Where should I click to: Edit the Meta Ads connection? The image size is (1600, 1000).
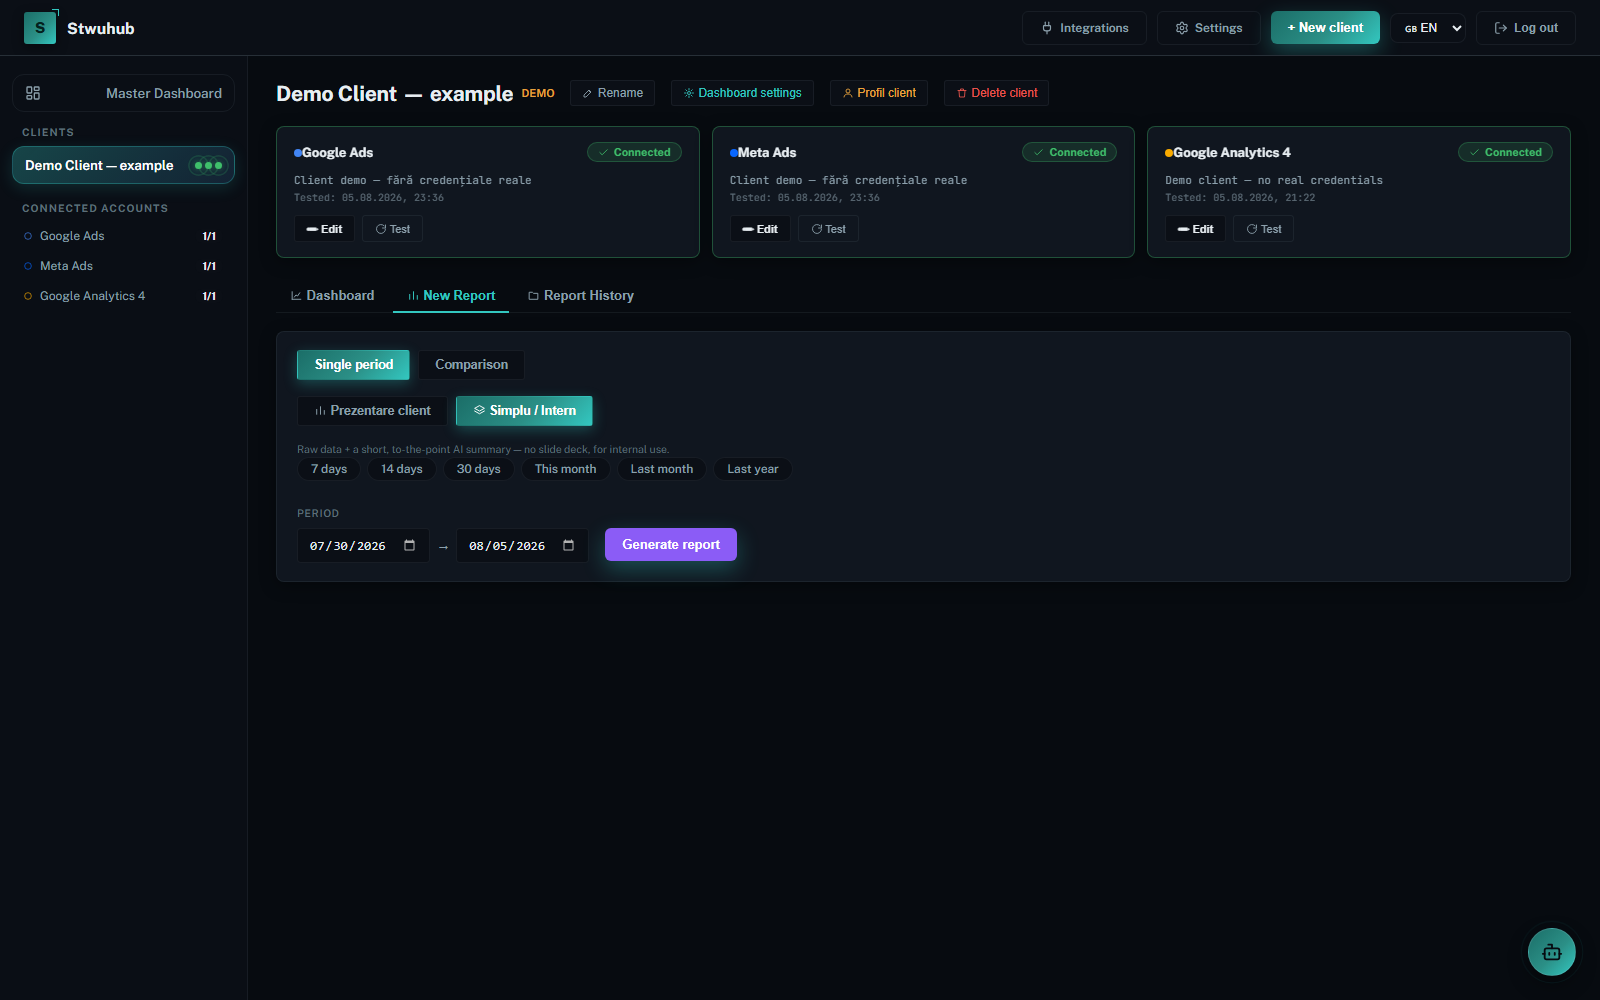tap(760, 229)
